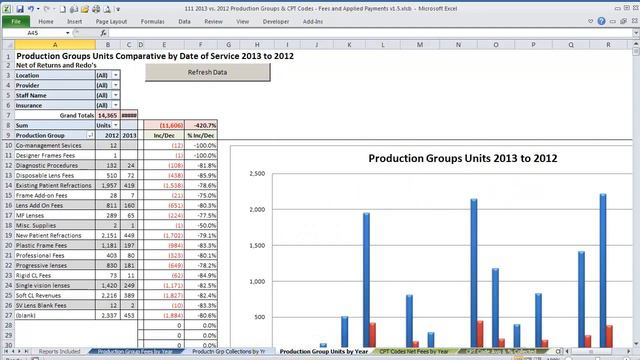Click inside the Name Box showing A45
Image resolution: width=640 pixels, height=360 pixels.
pyautogui.click(x=33, y=33)
